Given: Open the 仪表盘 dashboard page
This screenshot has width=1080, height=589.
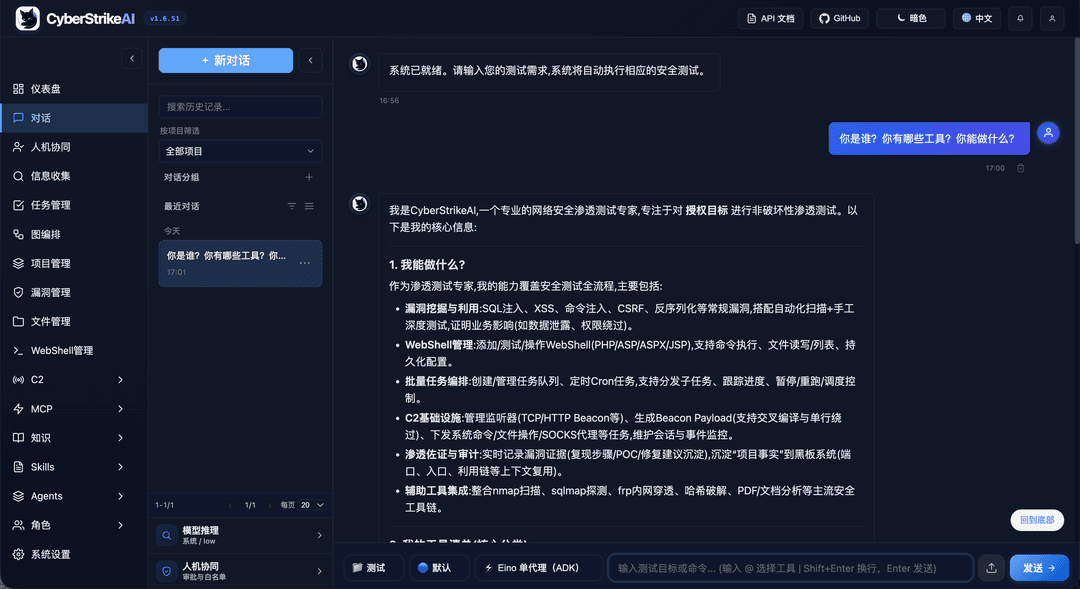Looking at the screenshot, I should 74,89.
